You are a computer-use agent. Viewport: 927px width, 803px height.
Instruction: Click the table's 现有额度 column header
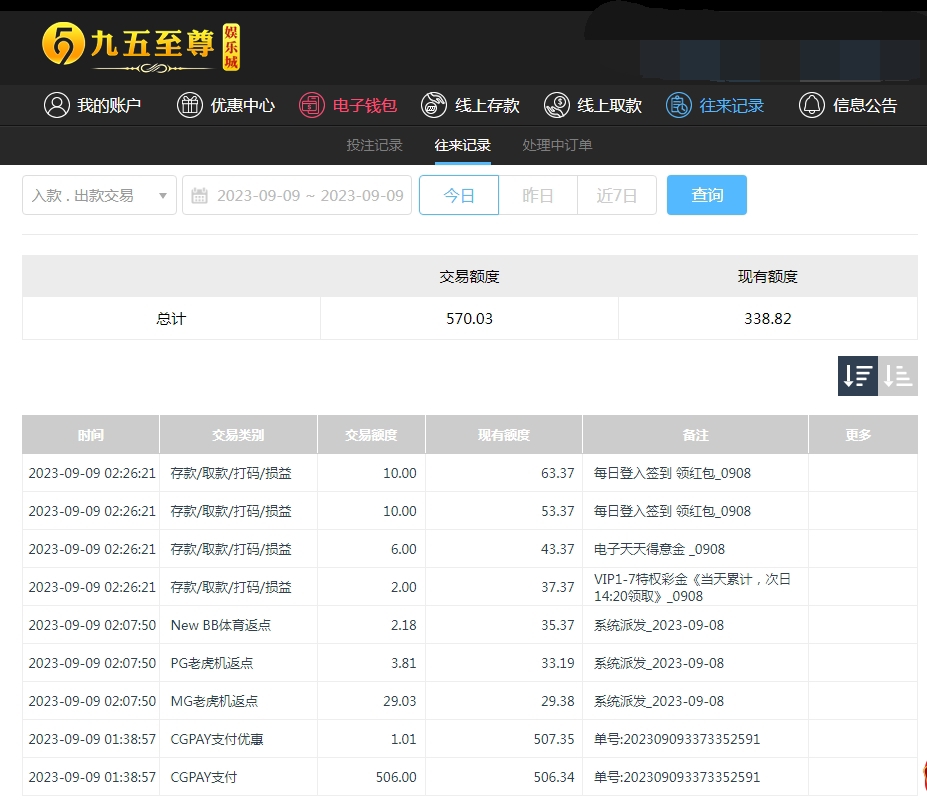pyautogui.click(x=504, y=435)
